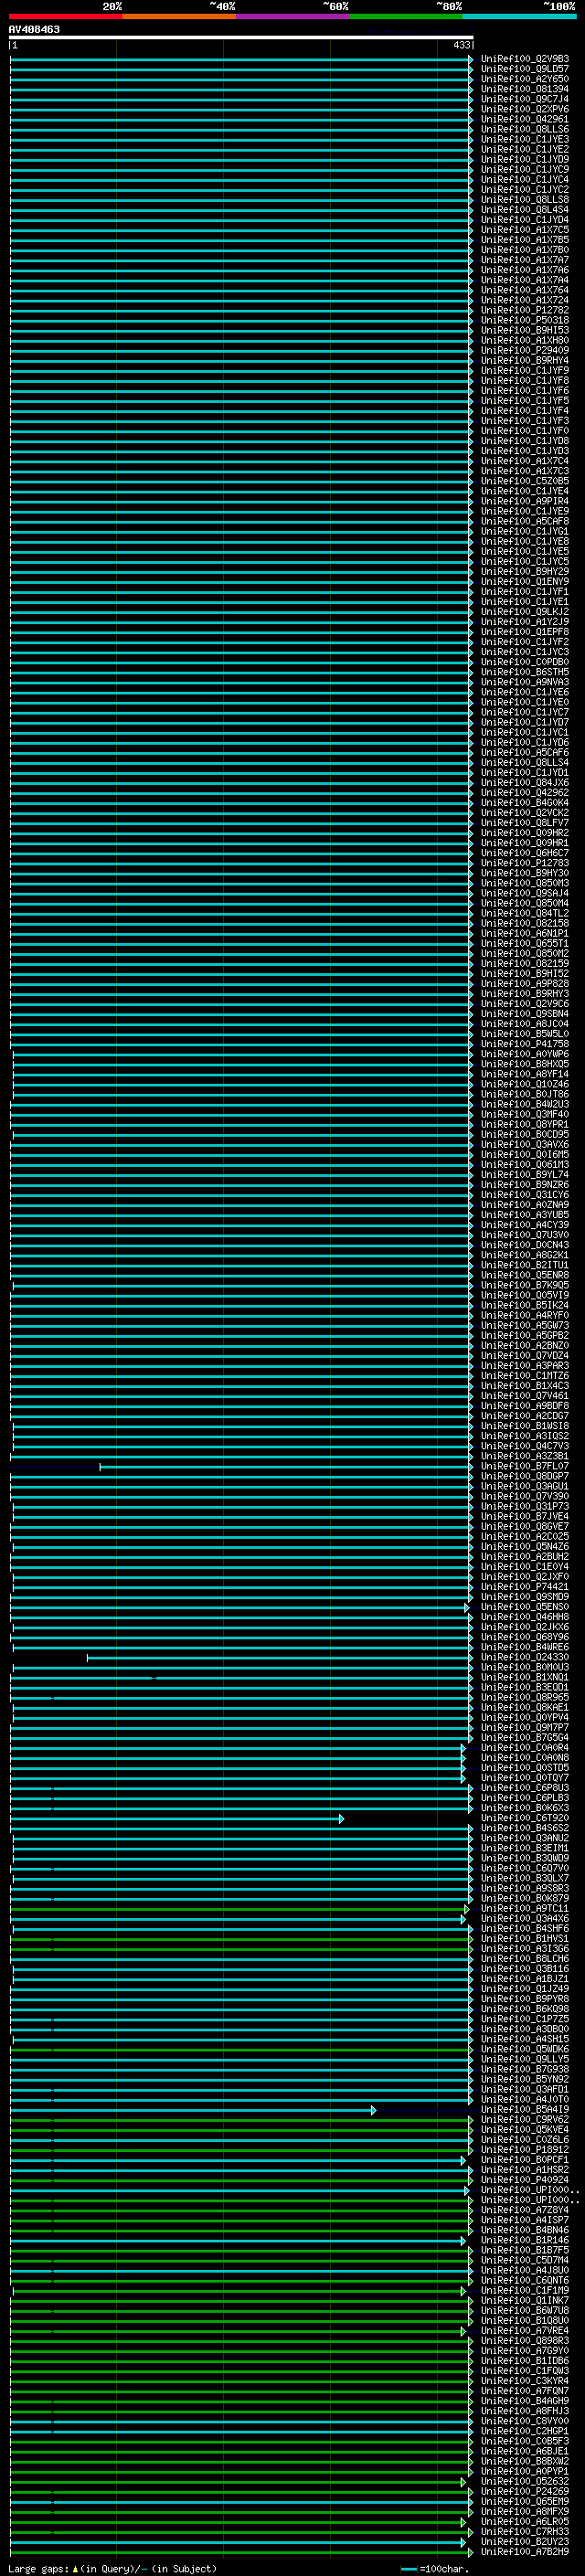The width and height of the screenshot is (585, 2576).
Task: Select UniRef100_A9PIR4 label
Action: [x=525, y=501]
